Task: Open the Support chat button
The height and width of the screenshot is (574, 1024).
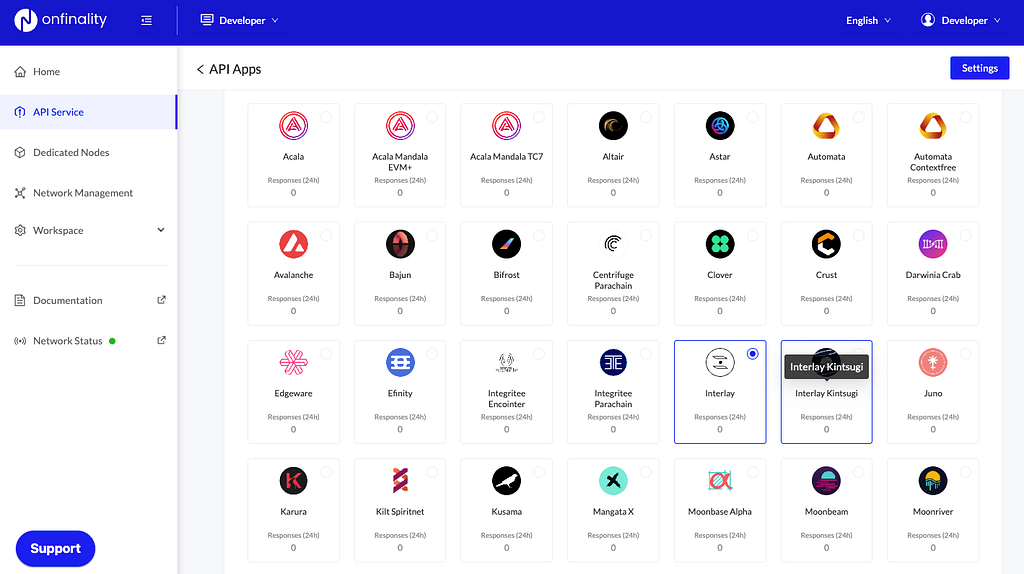Action: coord(56,549)
